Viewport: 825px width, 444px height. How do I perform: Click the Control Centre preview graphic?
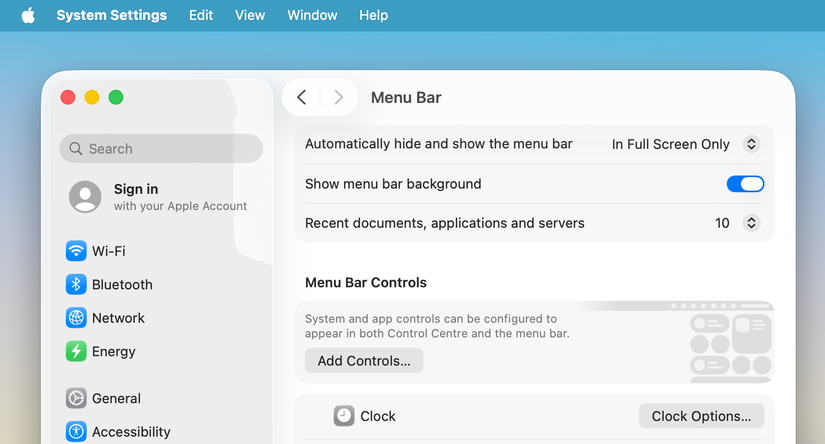coord(731,342)
